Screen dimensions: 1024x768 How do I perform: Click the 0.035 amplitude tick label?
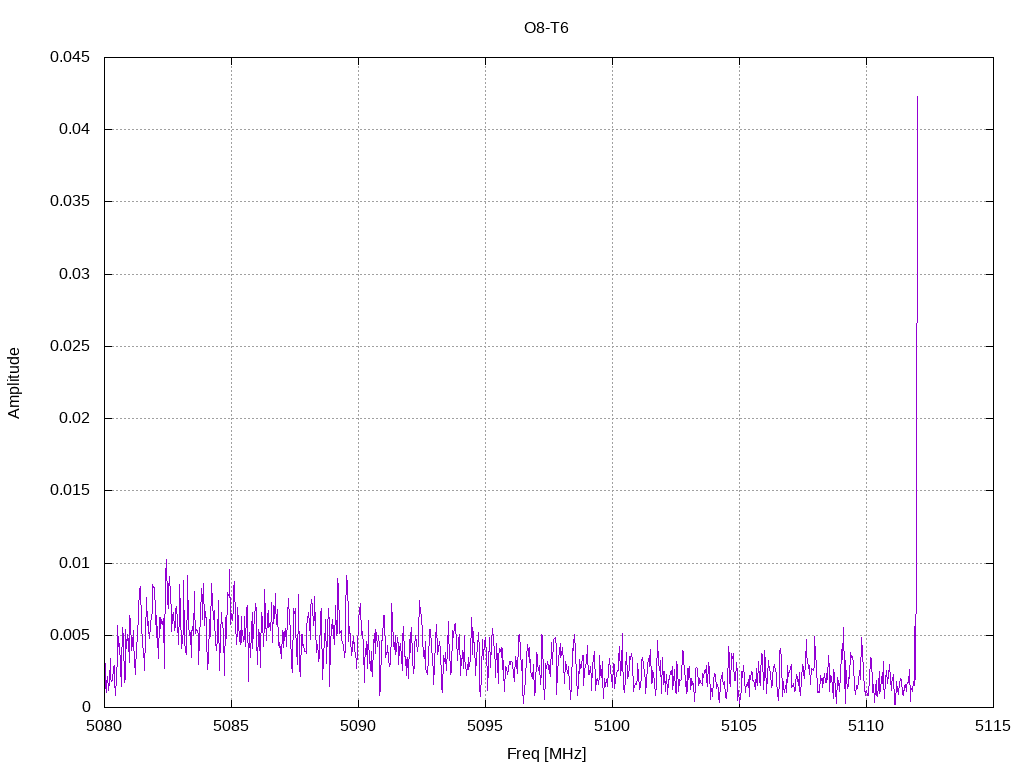coord(70,201)
